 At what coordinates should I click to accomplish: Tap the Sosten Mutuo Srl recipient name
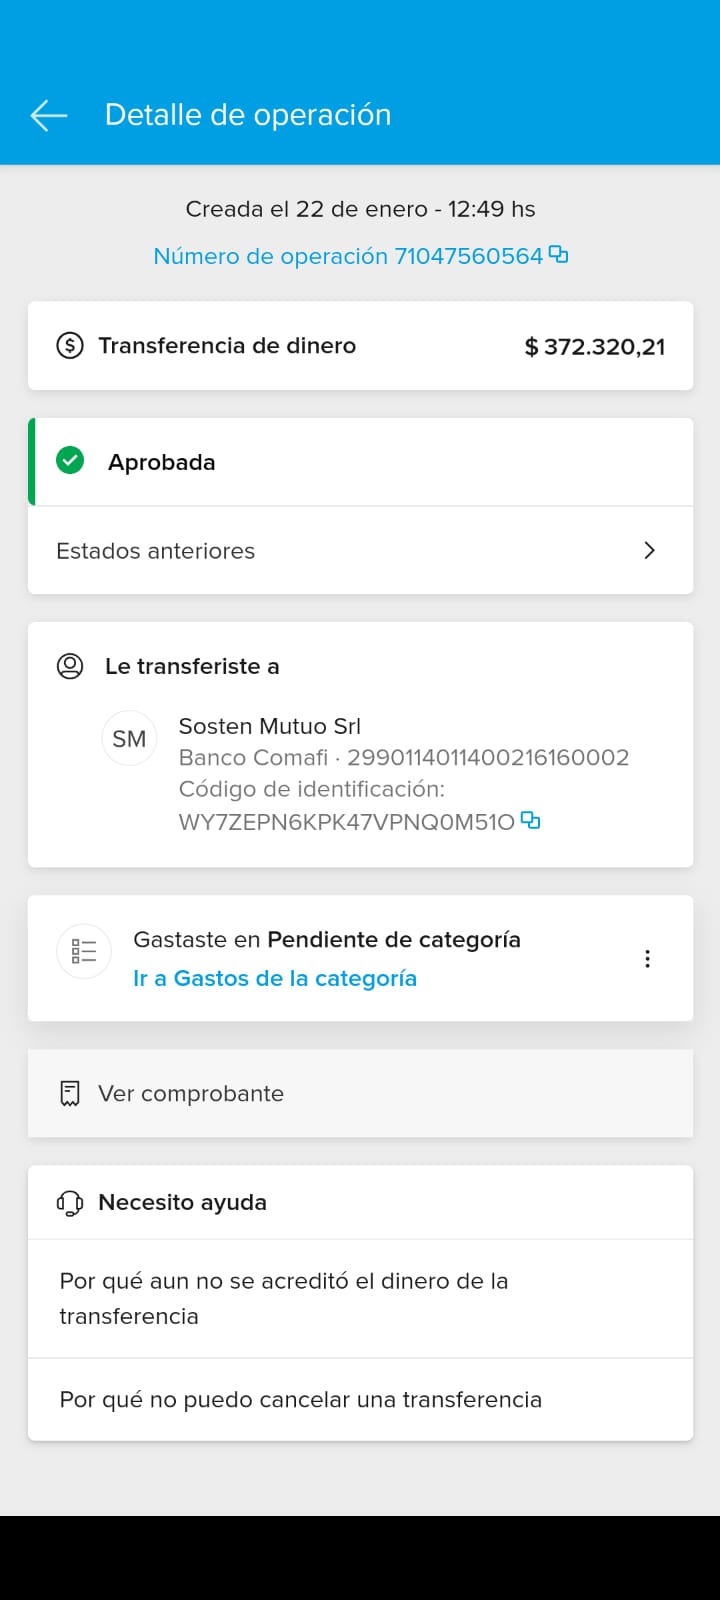click(x=269, y=726)
